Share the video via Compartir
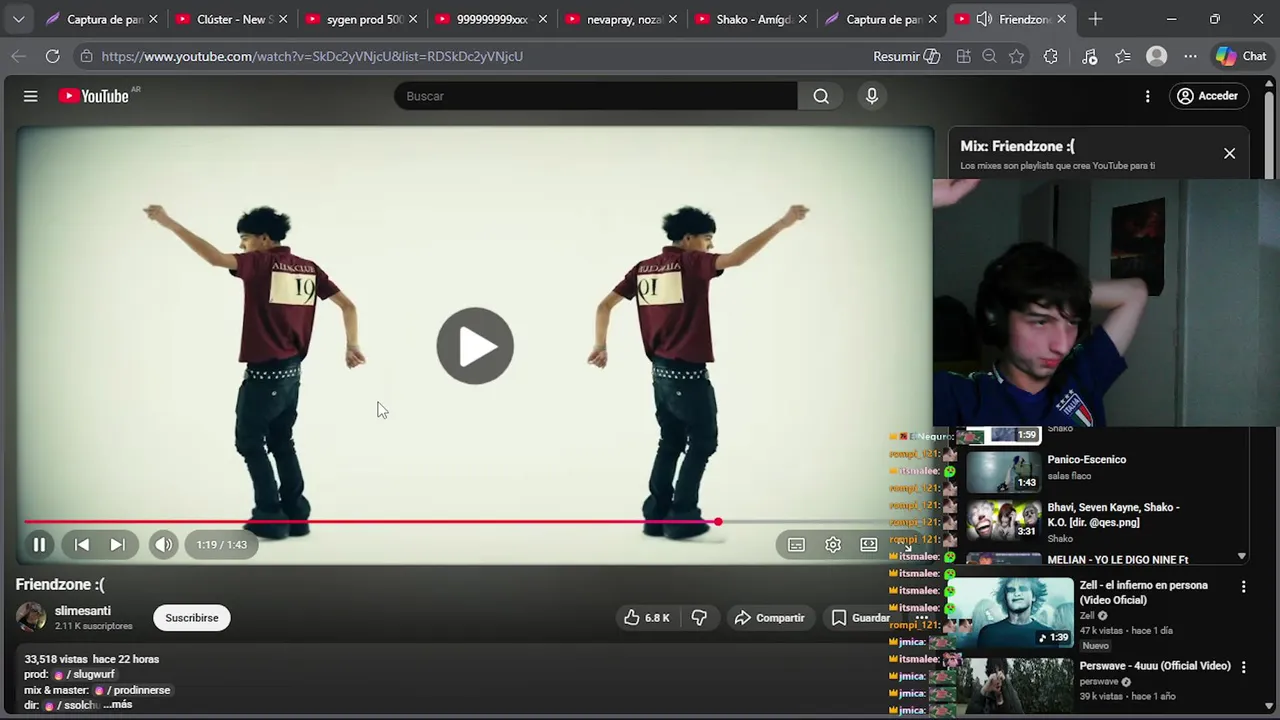Screen dimensions: 1280x720 (769, 618)
